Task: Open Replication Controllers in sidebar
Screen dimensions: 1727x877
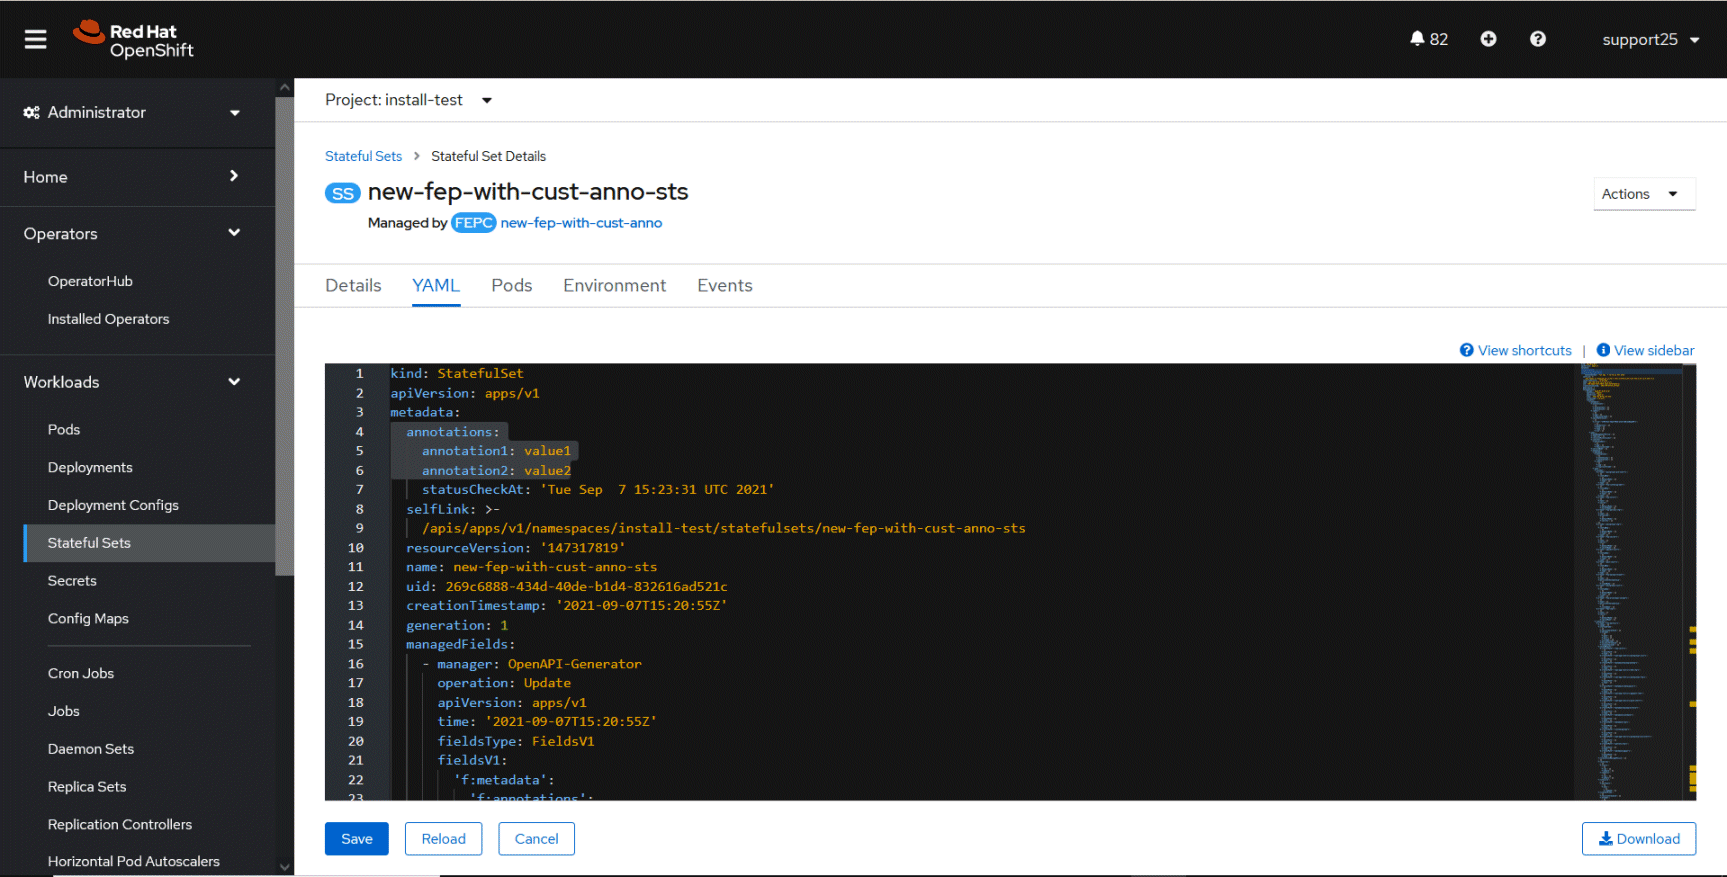Action: coord(120,825)
